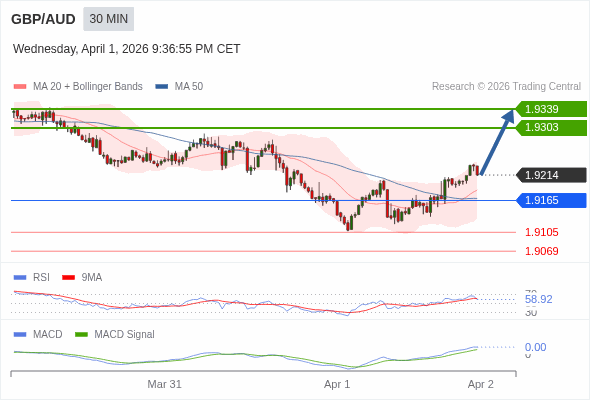
Task: Click the GBP/AUD pair title
Action: pyautogui.click(x=43, y=19)
